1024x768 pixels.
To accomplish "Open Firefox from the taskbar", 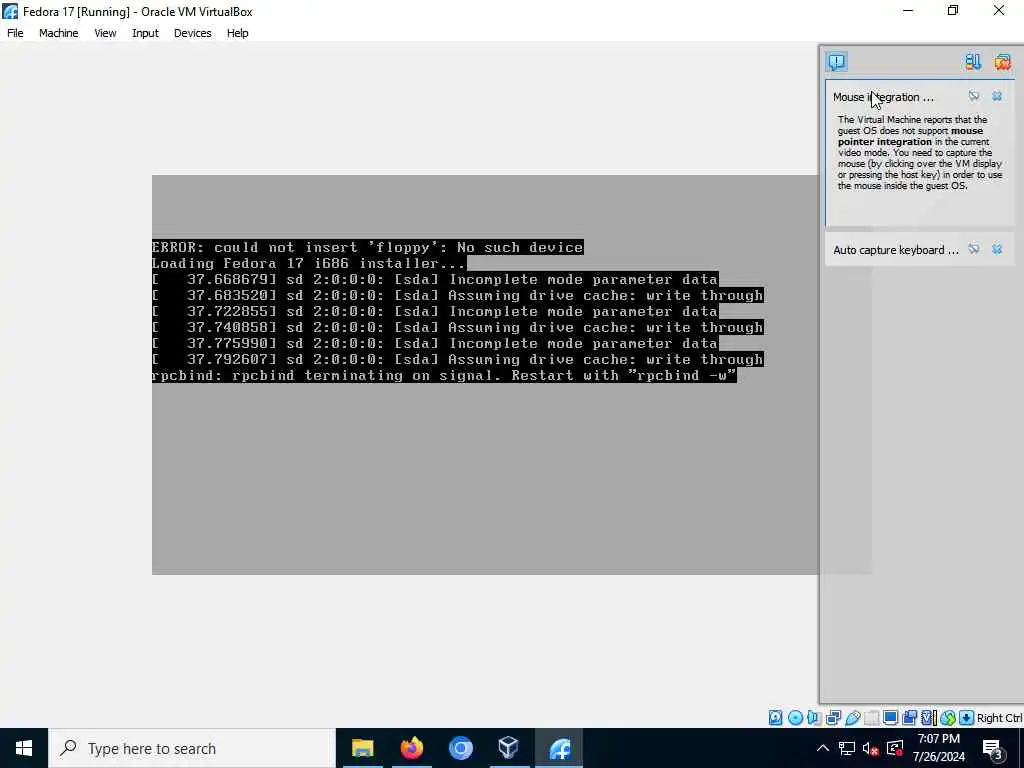I will (x=411, y=748).
